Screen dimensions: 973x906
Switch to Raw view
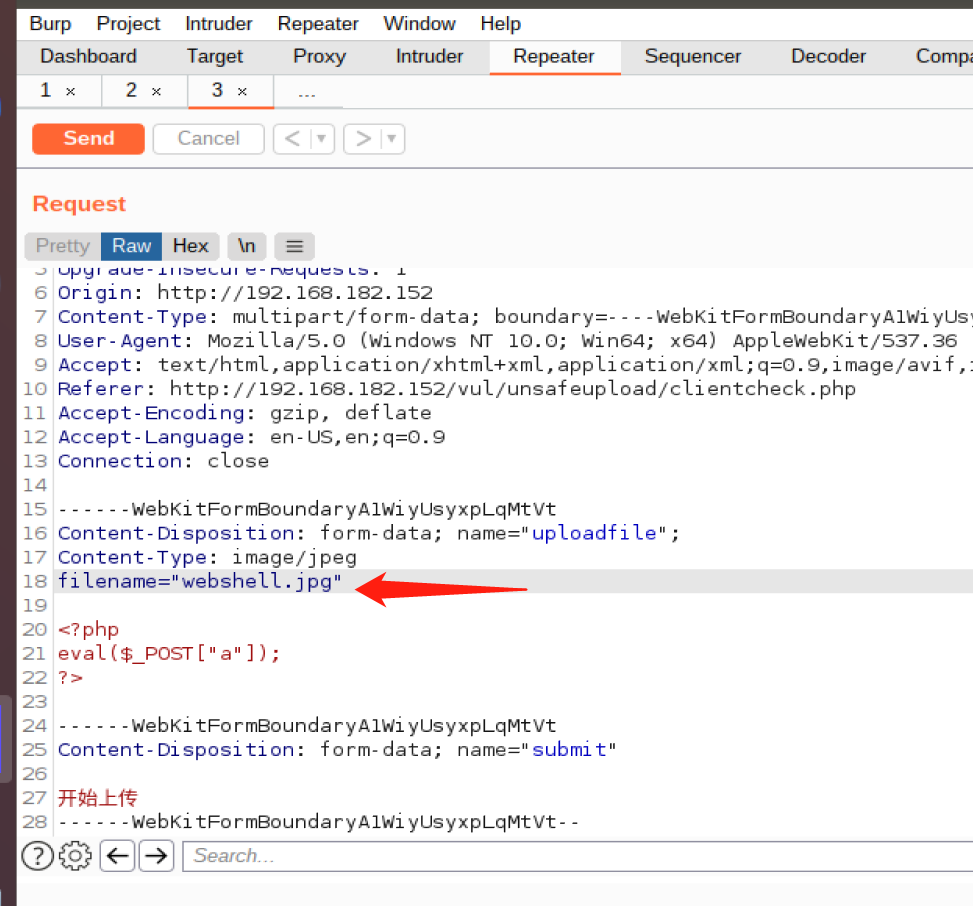click(132, 246)
